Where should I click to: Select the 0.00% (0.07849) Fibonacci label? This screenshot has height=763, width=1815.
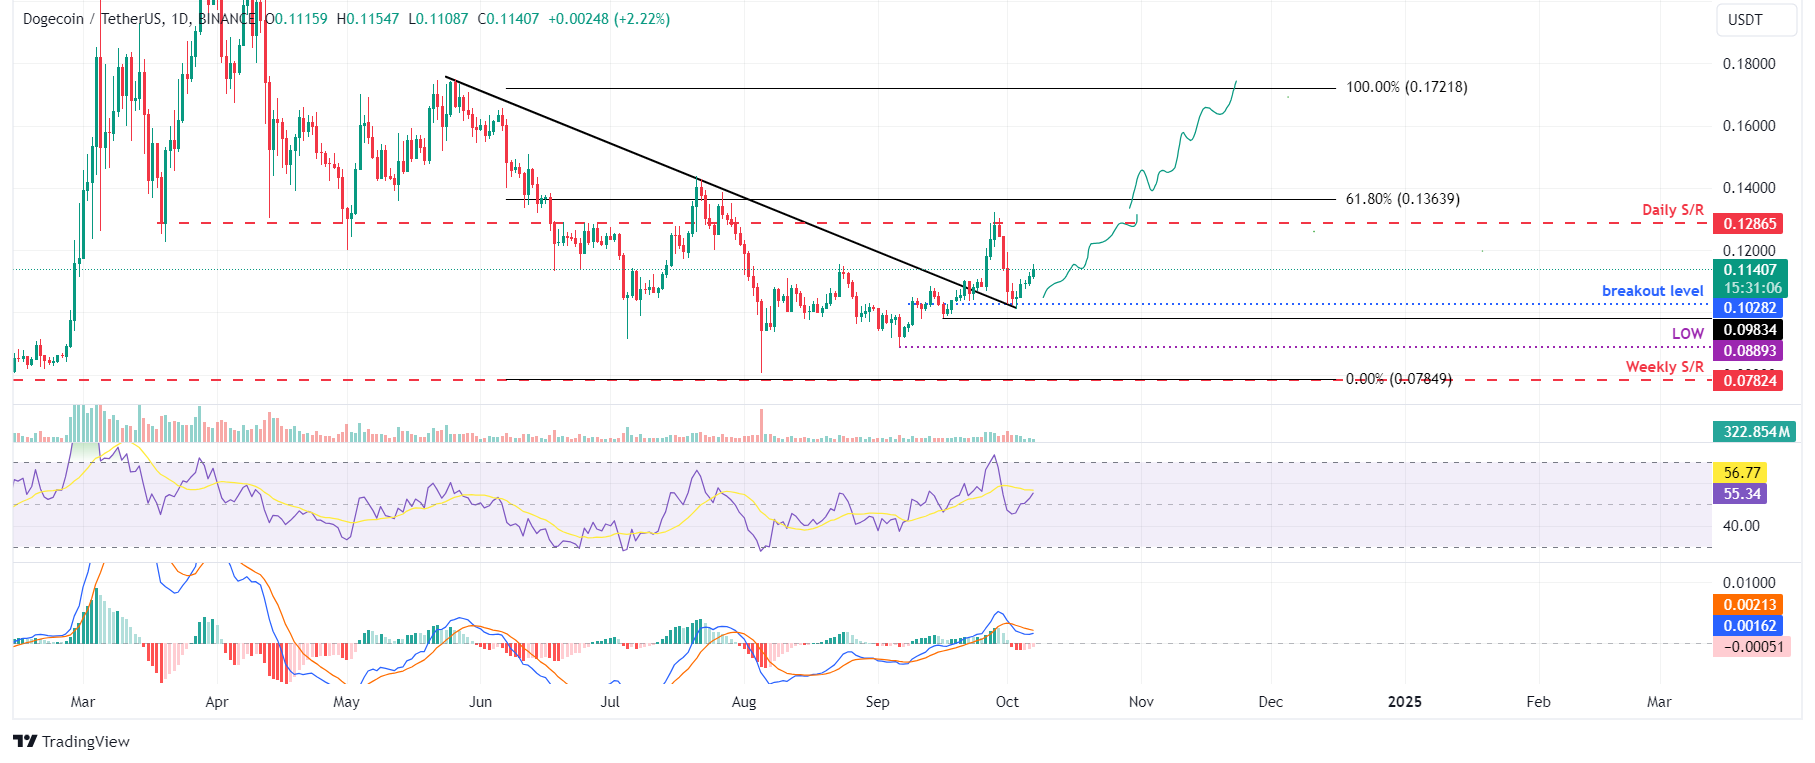[1399, 379]
